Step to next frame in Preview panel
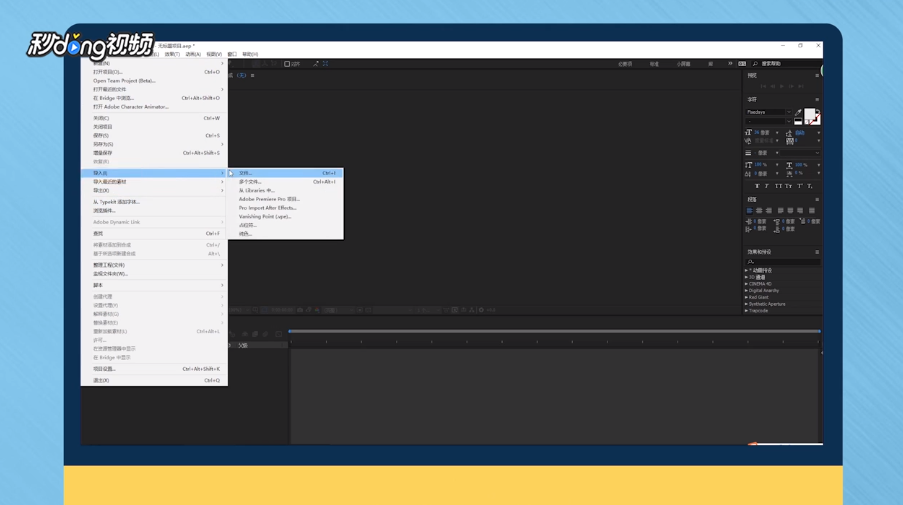 coord(791,86)
